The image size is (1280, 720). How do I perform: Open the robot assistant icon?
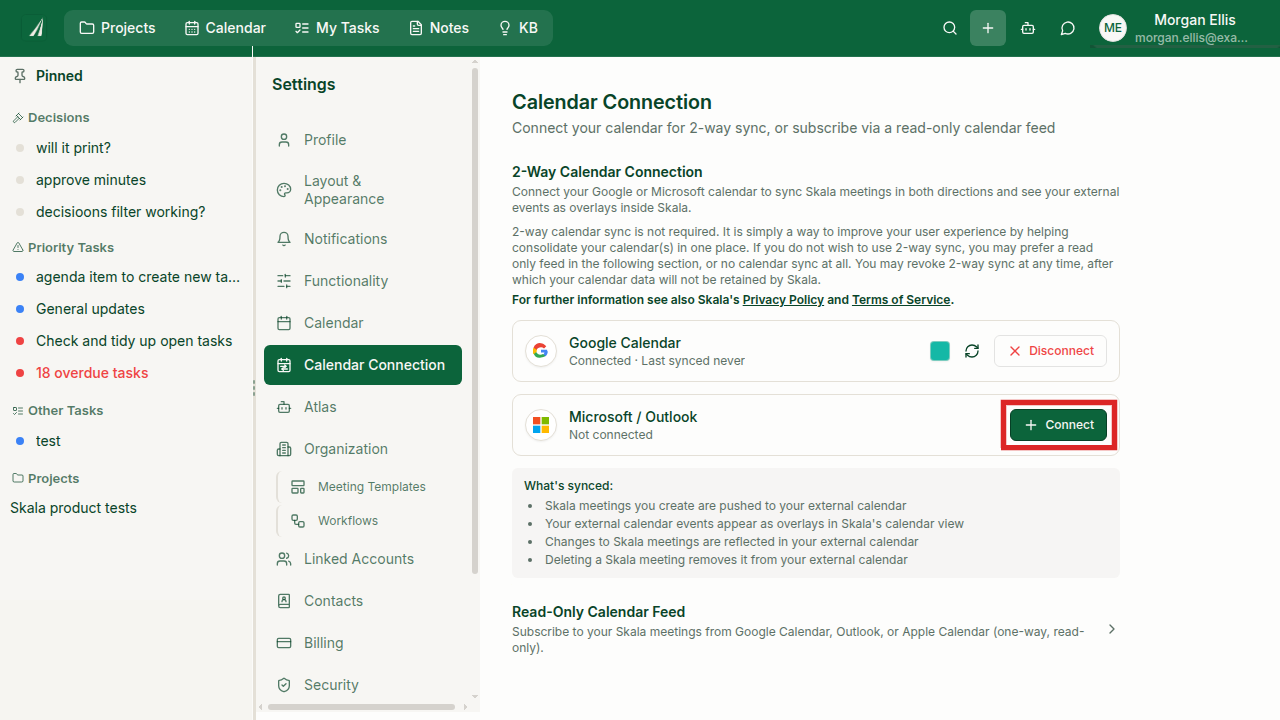pyautogui.click(x=1028, y=28)
